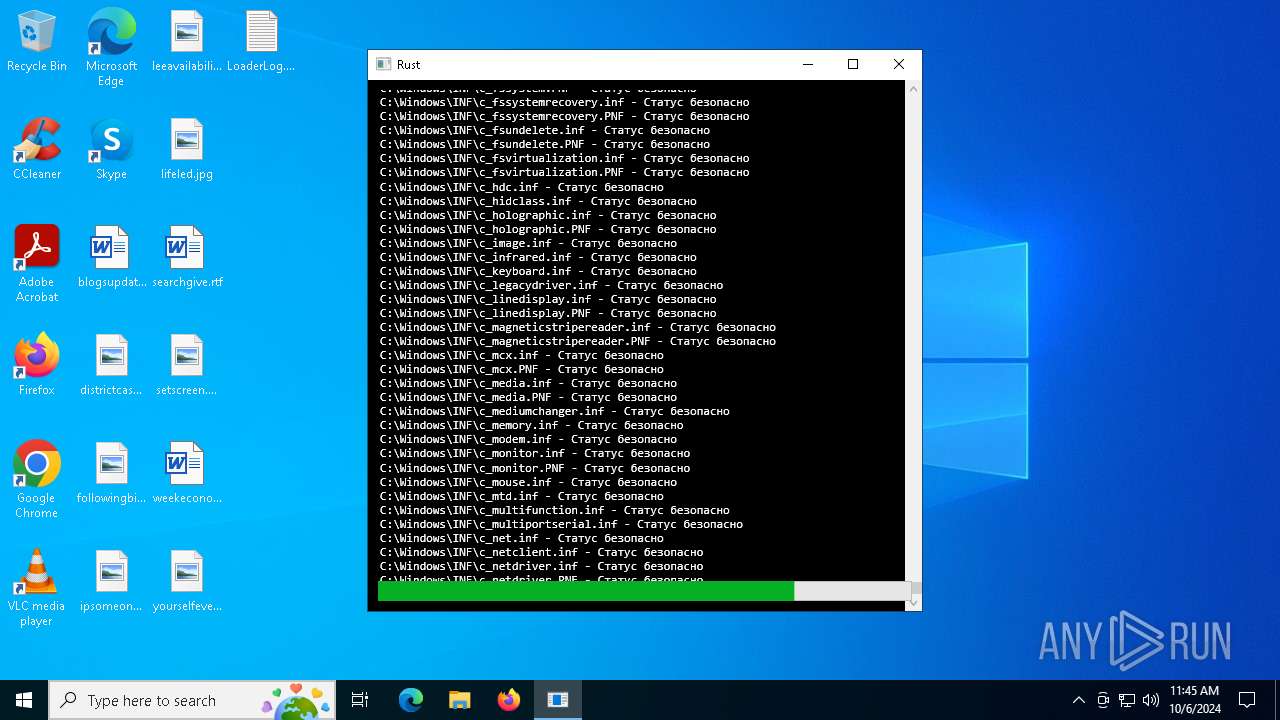Show hidden system tray icons
Screen dimensions: 1280x720
coord(1078,700)
